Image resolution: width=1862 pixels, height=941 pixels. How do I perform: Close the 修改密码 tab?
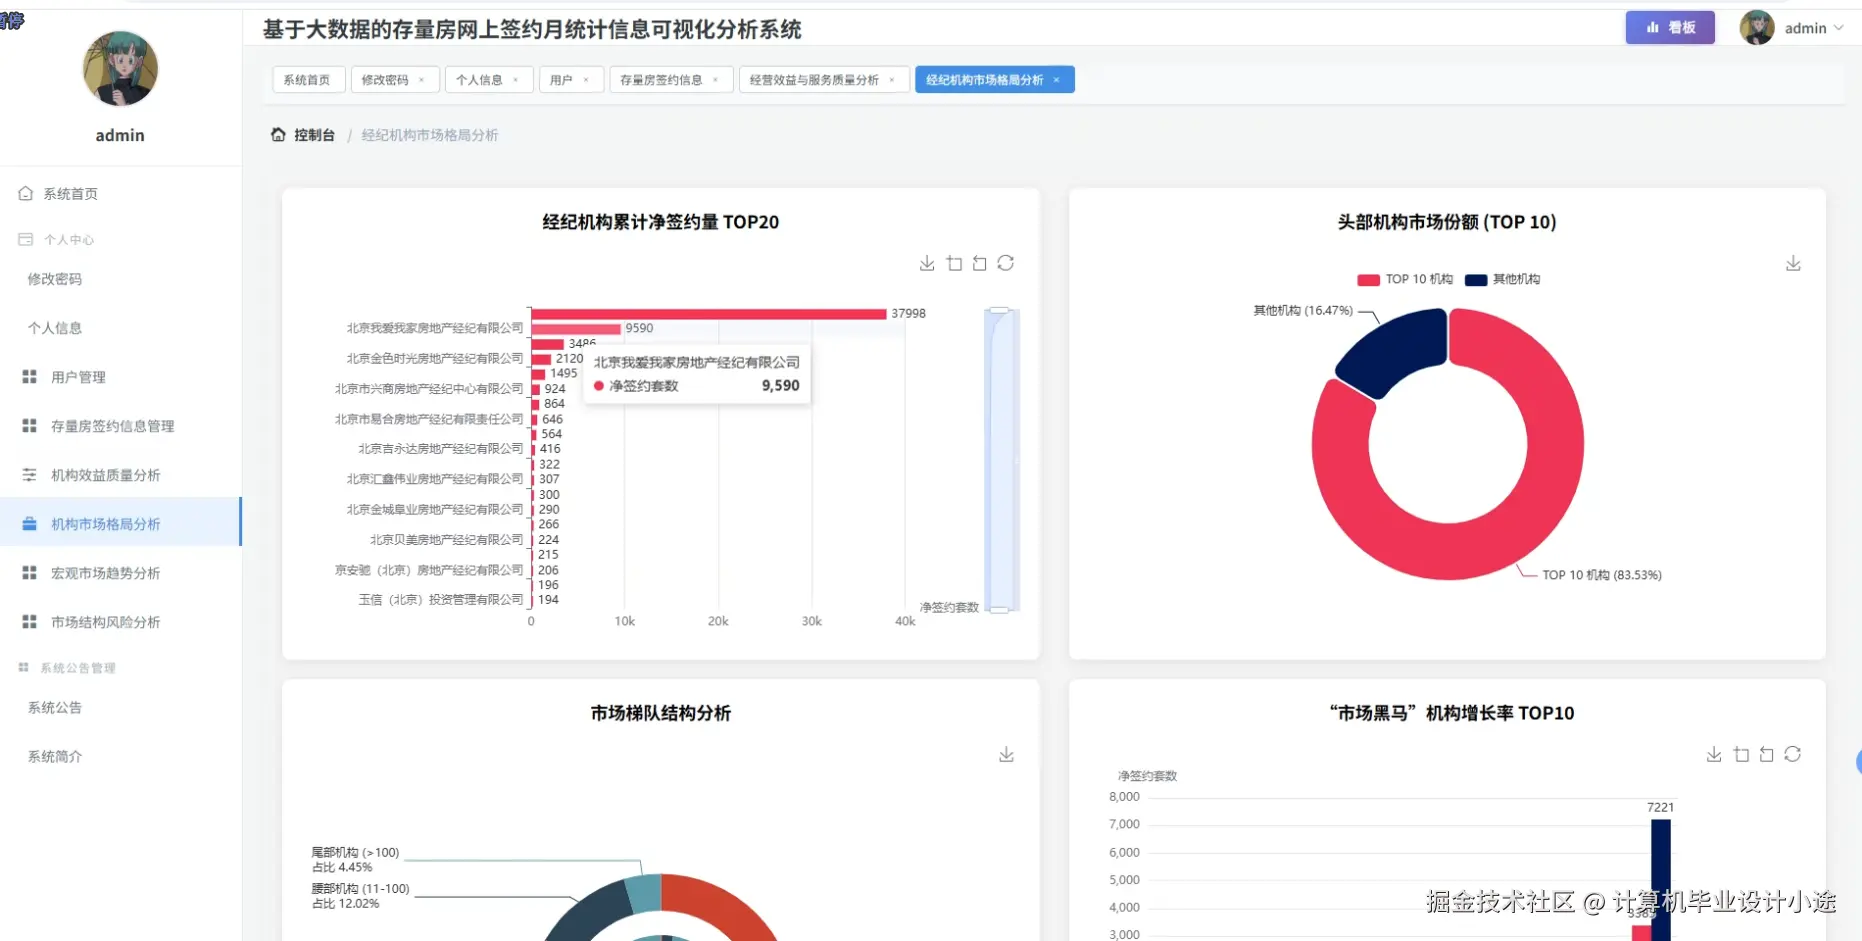(x=422, y=80)
